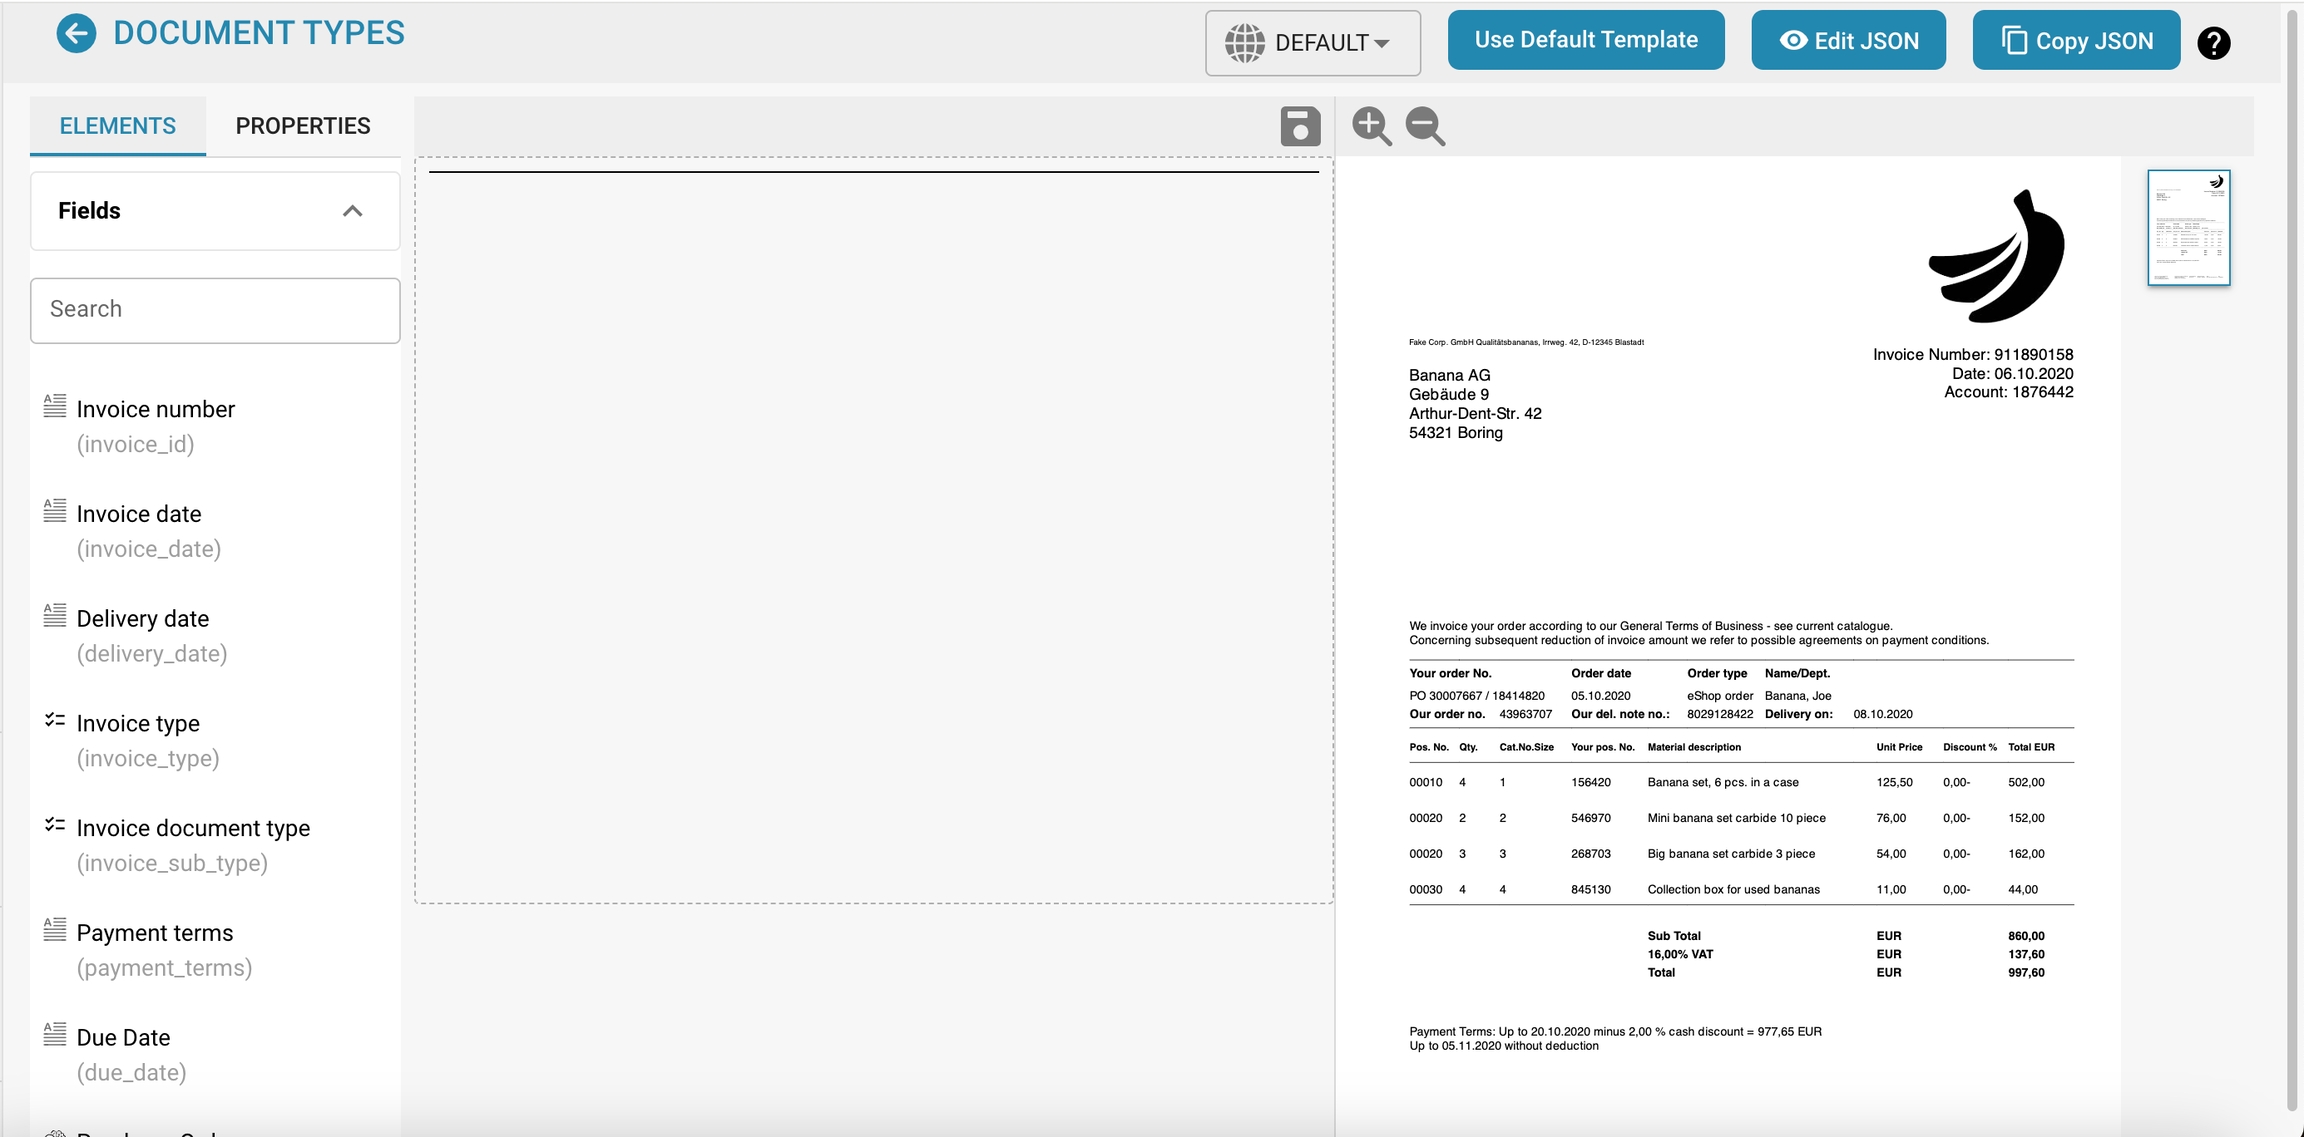
Task: Select the ELEMENTS tab
Action: tap(118, 126)
